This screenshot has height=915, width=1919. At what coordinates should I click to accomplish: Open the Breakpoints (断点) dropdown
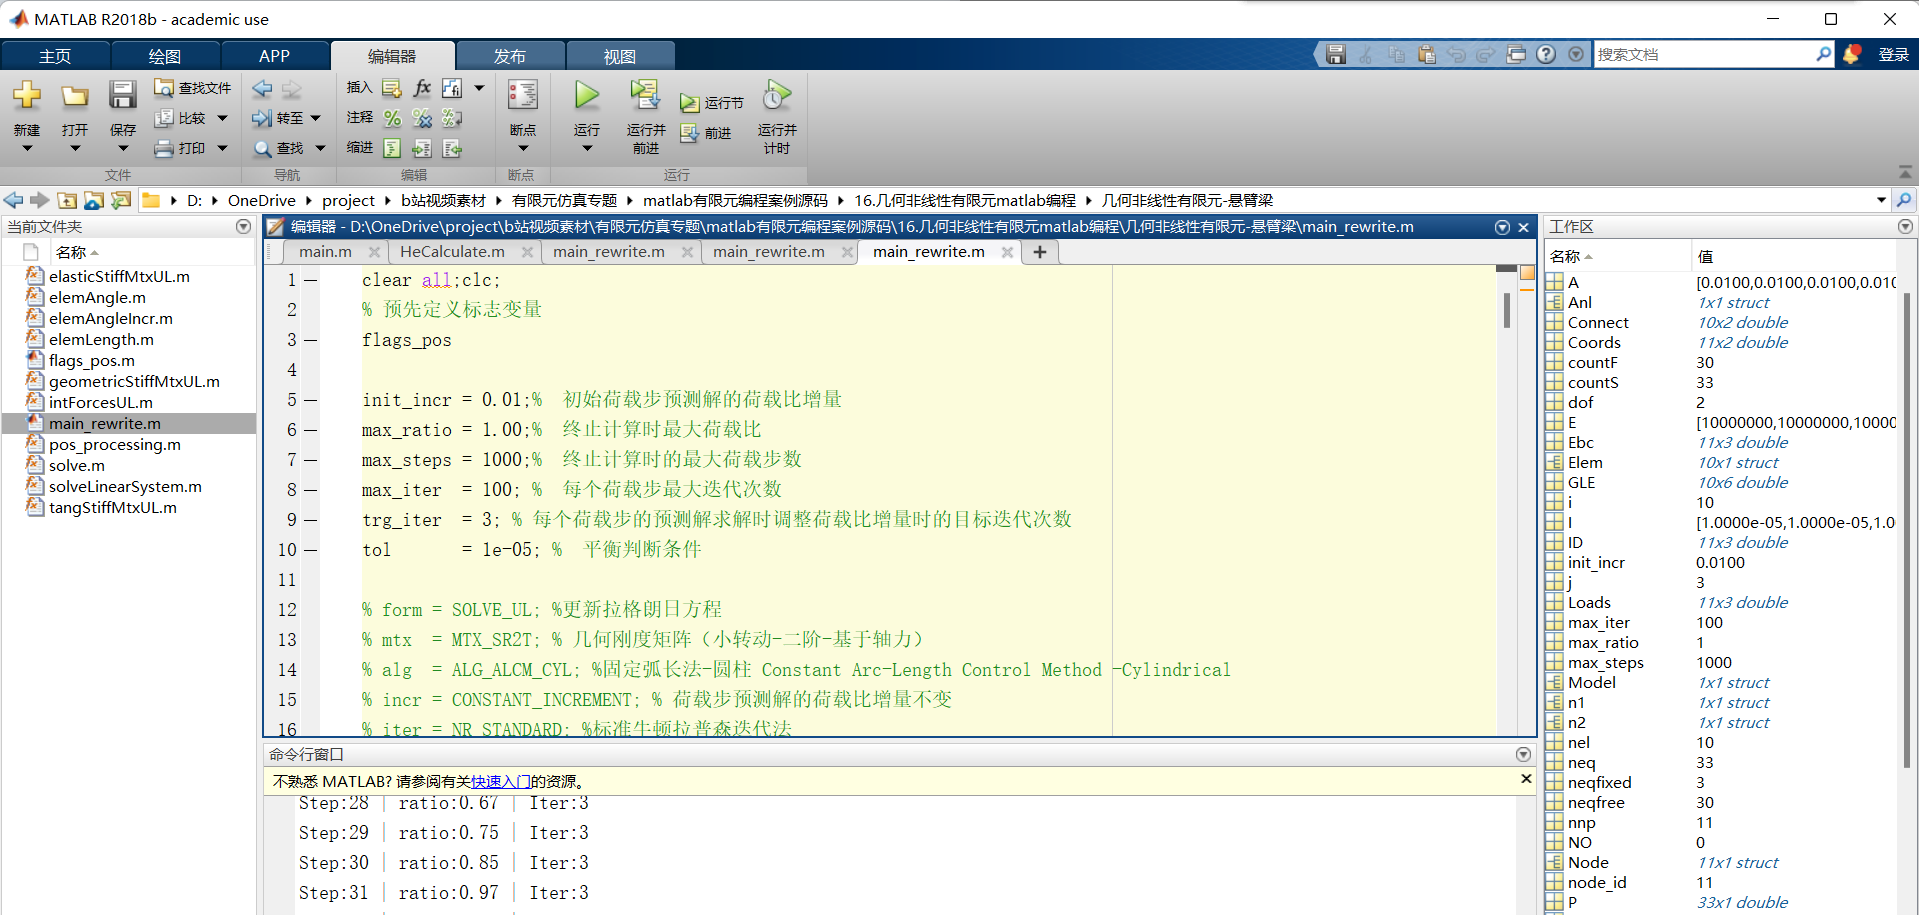pos(522,149)
